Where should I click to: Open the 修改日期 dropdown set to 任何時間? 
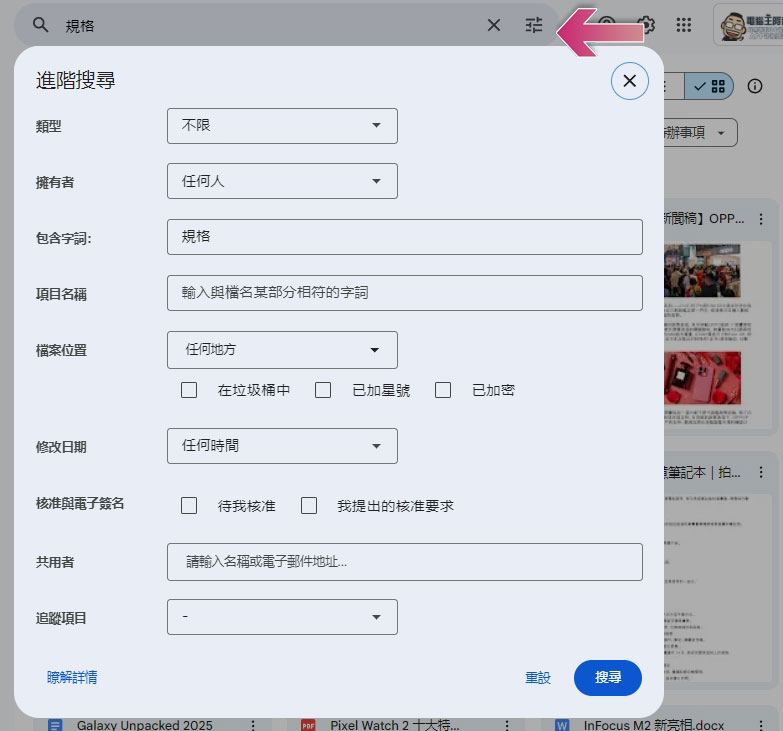(x=282, y=445)
